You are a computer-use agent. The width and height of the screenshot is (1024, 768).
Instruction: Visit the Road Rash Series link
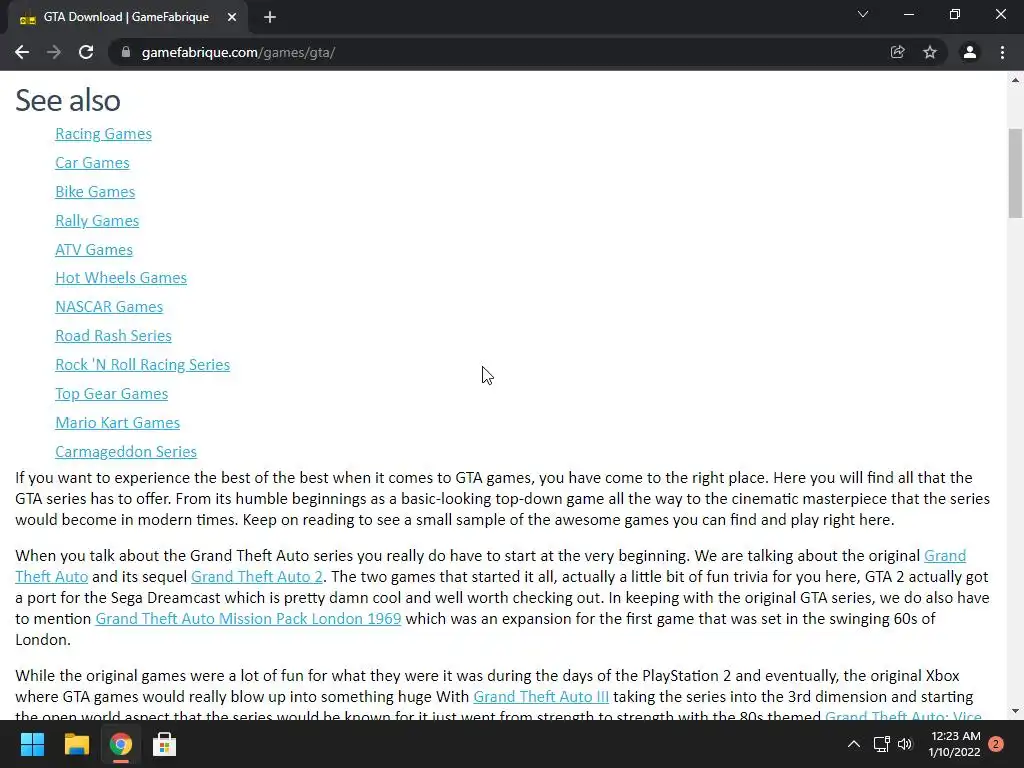pyautogui.click(x=113, y=336)
